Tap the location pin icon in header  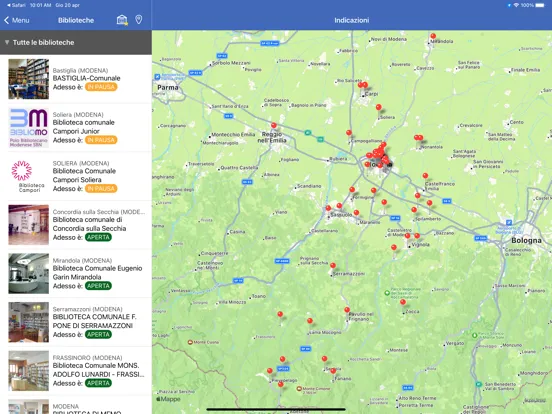click(139, 20)
